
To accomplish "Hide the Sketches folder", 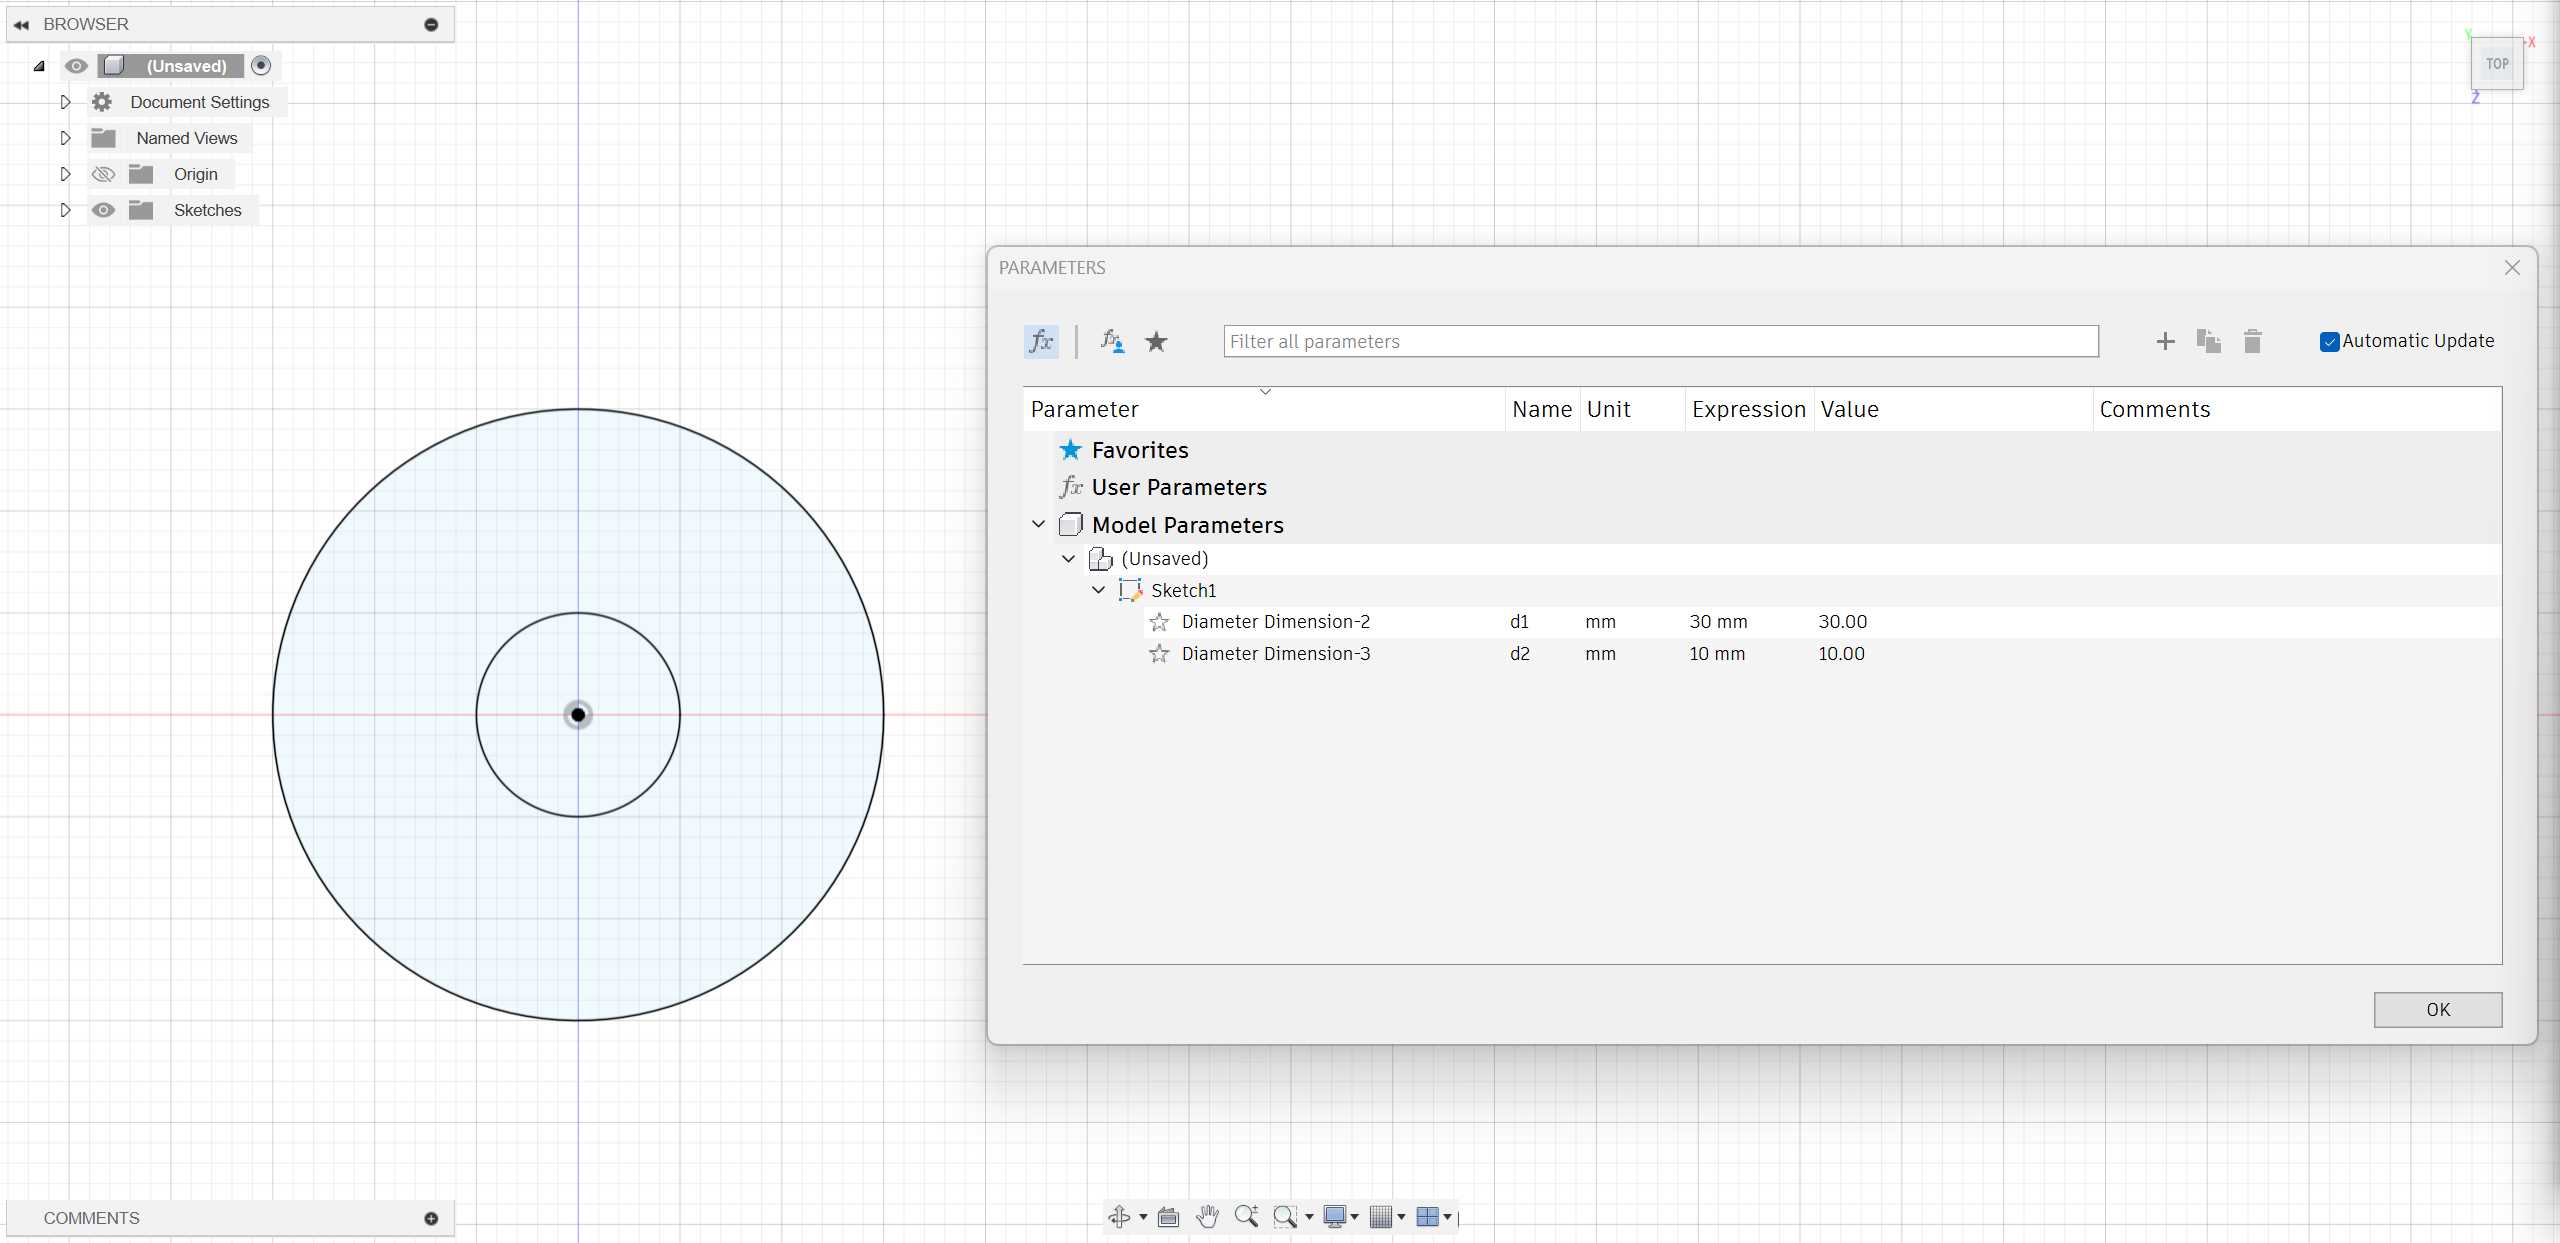I will pyautogui.click(x=103, y=210).
